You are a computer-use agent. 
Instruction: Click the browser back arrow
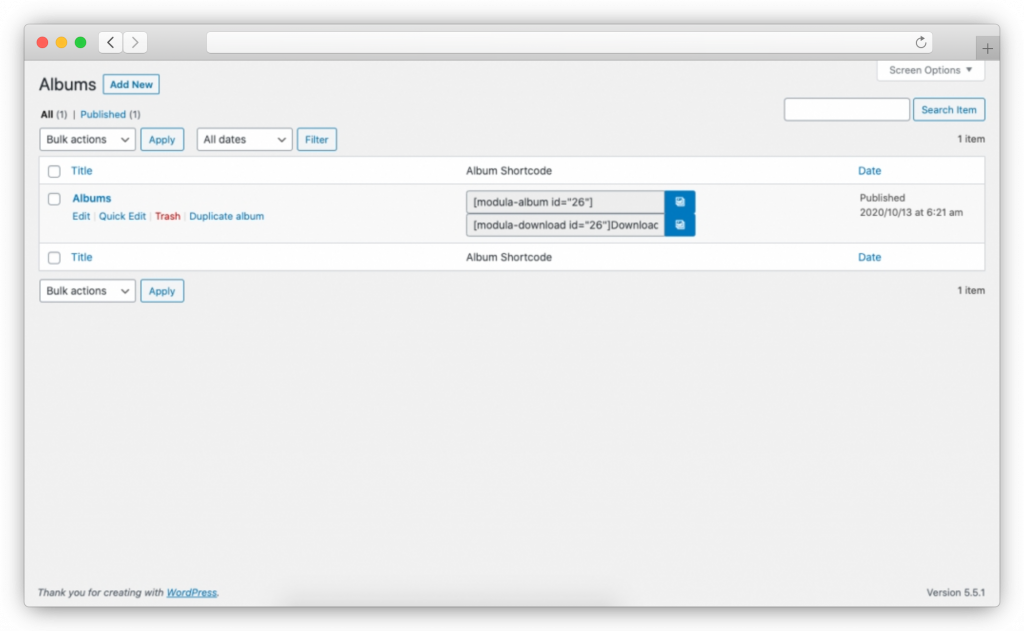tap(110, 42)
